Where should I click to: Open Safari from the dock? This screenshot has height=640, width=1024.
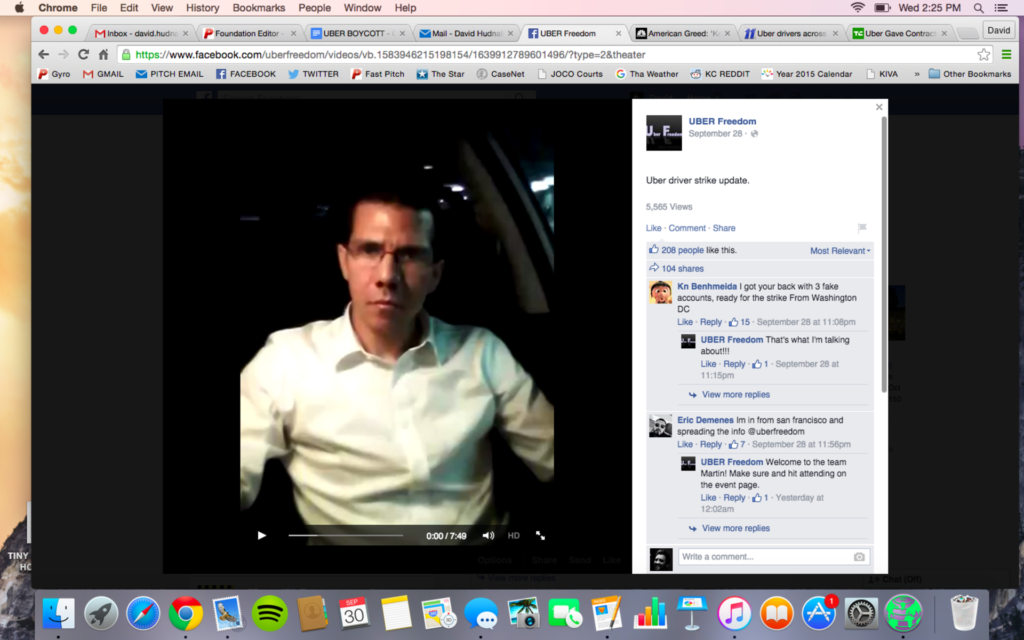[143, 613]
